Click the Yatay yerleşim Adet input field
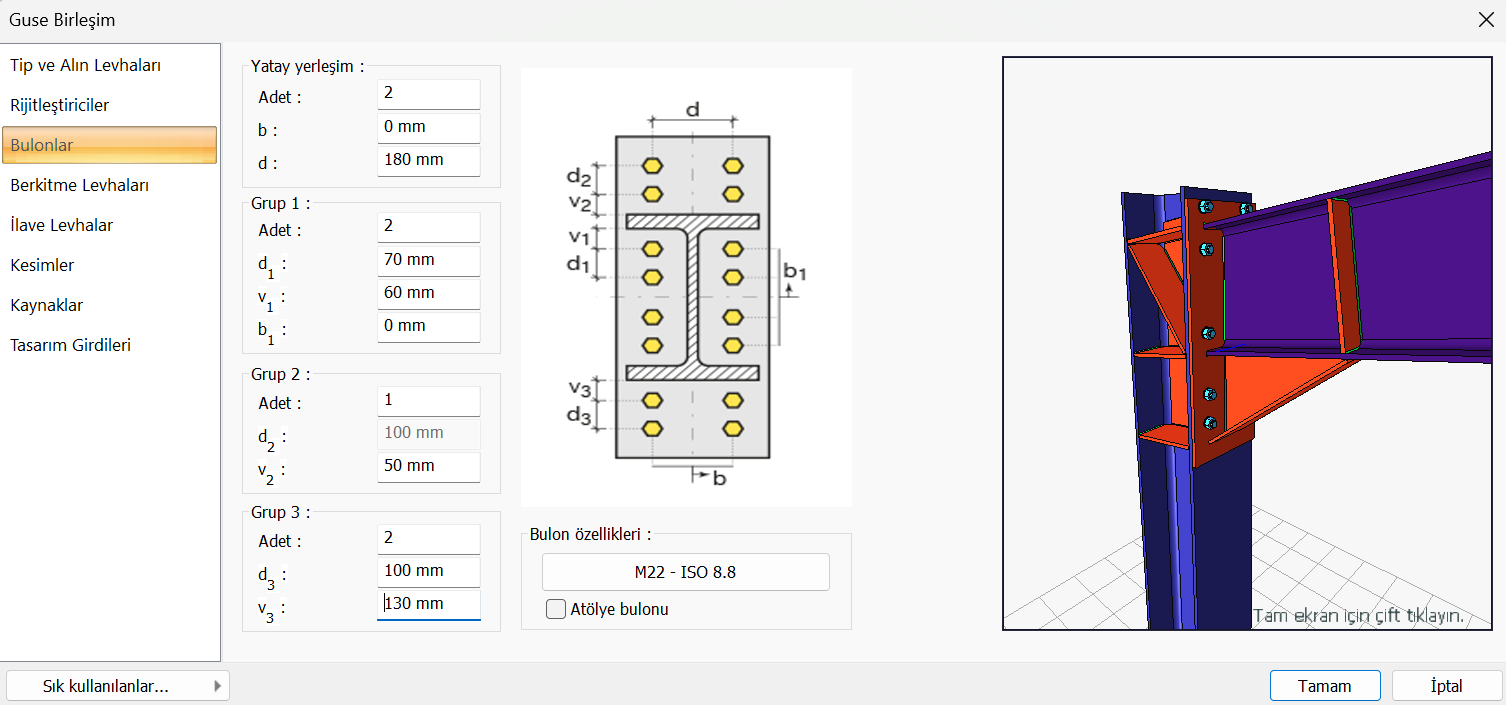1506x705 pixels. click(x=428, y=94)
